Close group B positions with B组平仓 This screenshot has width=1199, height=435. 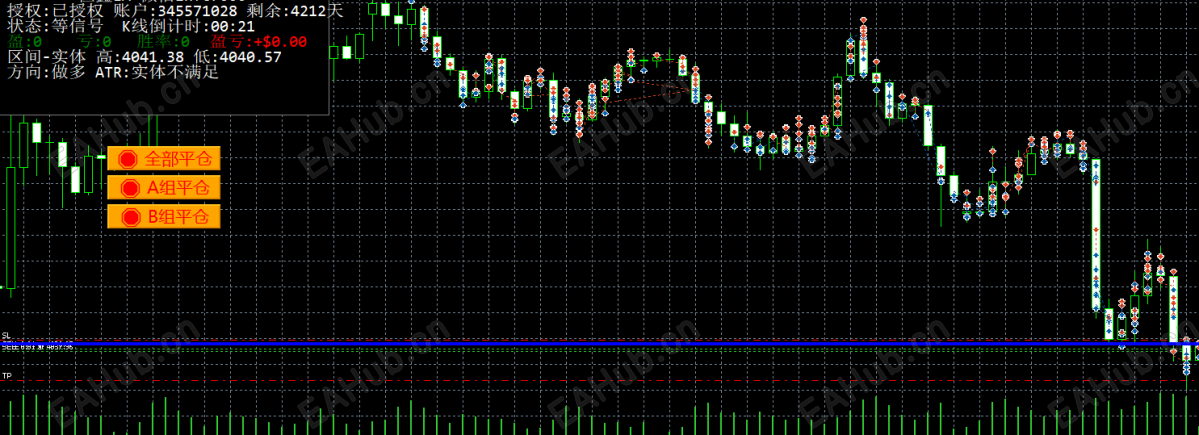pos(164,216)
